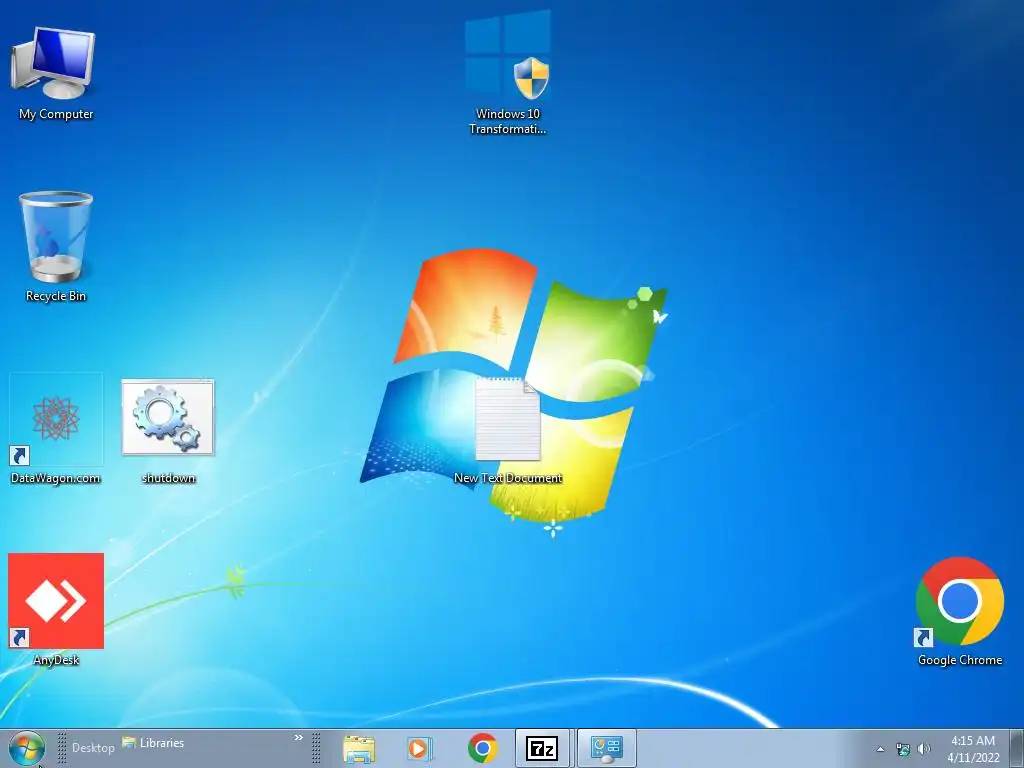Open the volume speaker tray icon
Viewport: 1024px width, 768px height.
[x=923, y=749]
